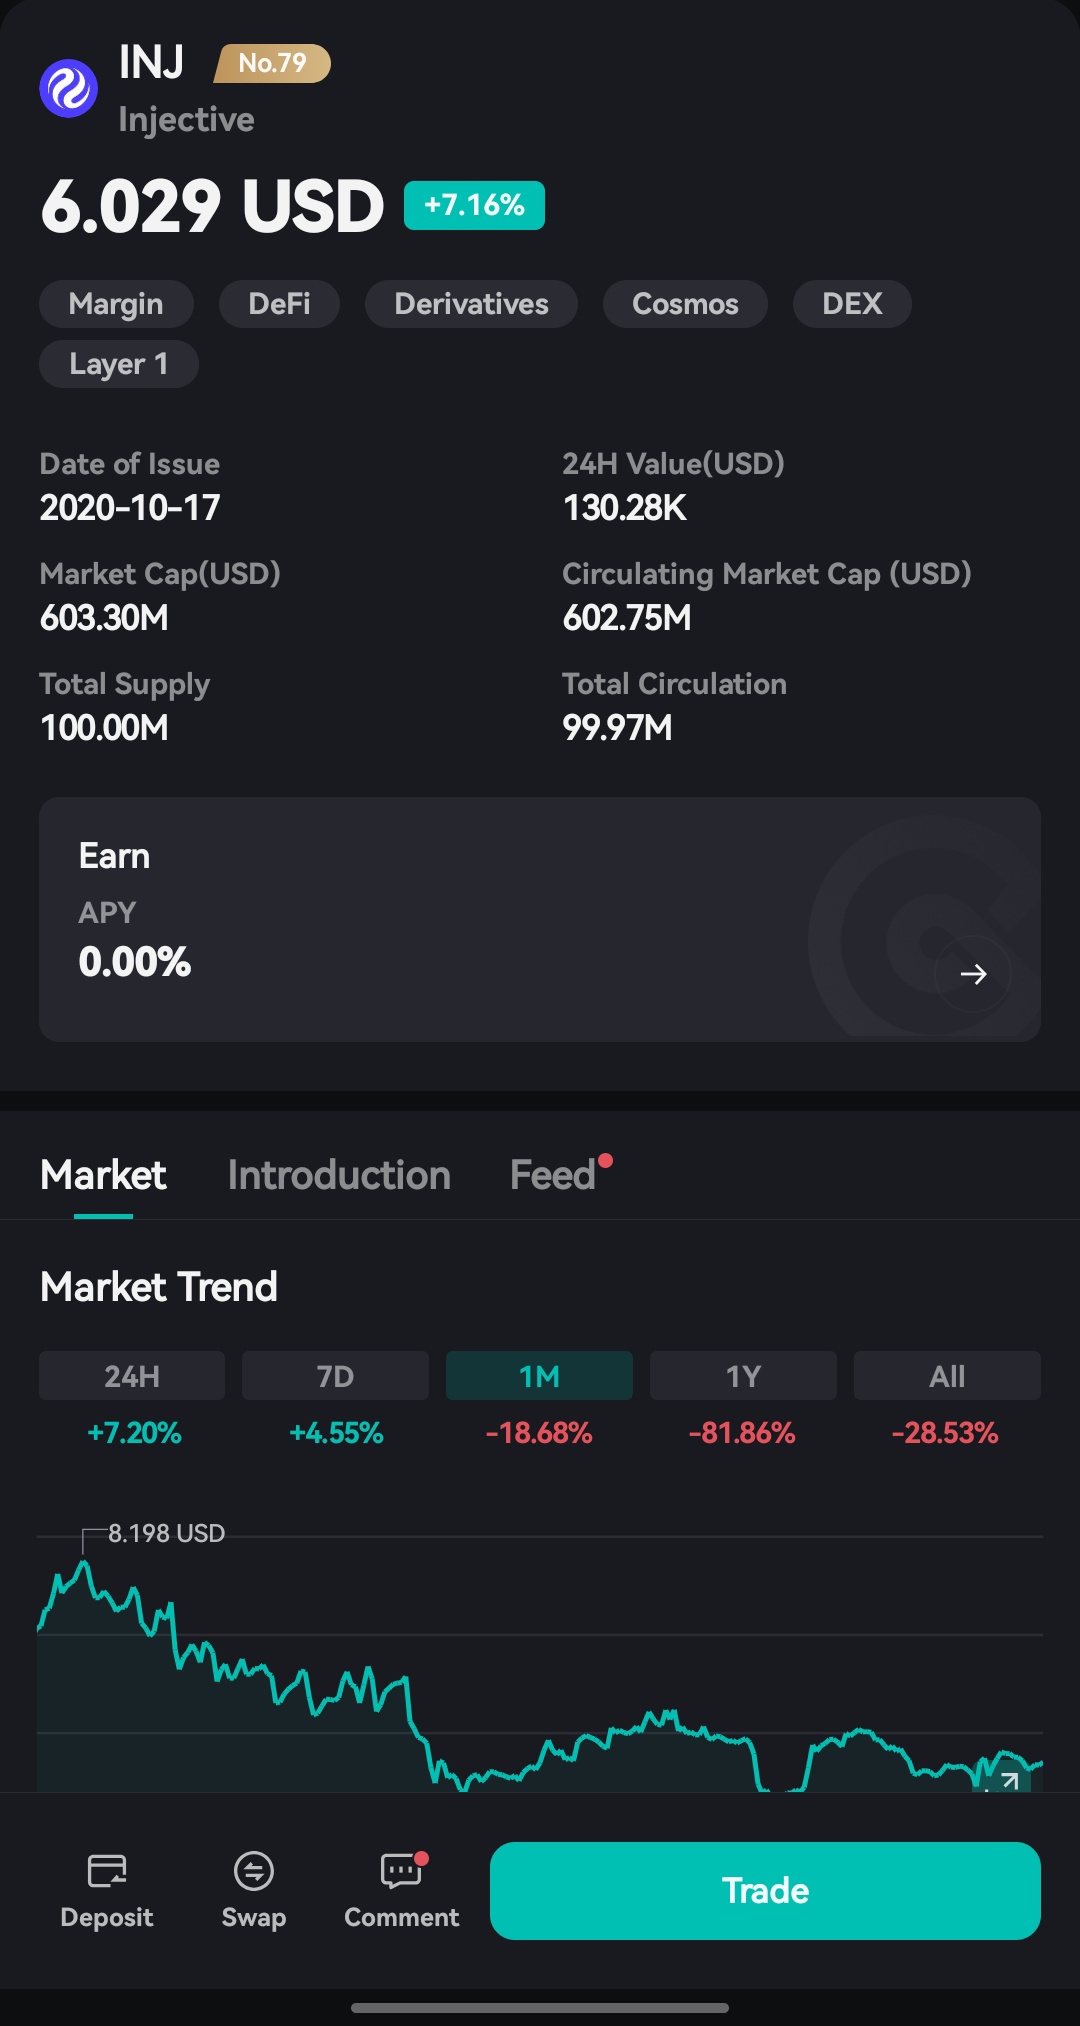Tap the +7.16% change badge

474,205
